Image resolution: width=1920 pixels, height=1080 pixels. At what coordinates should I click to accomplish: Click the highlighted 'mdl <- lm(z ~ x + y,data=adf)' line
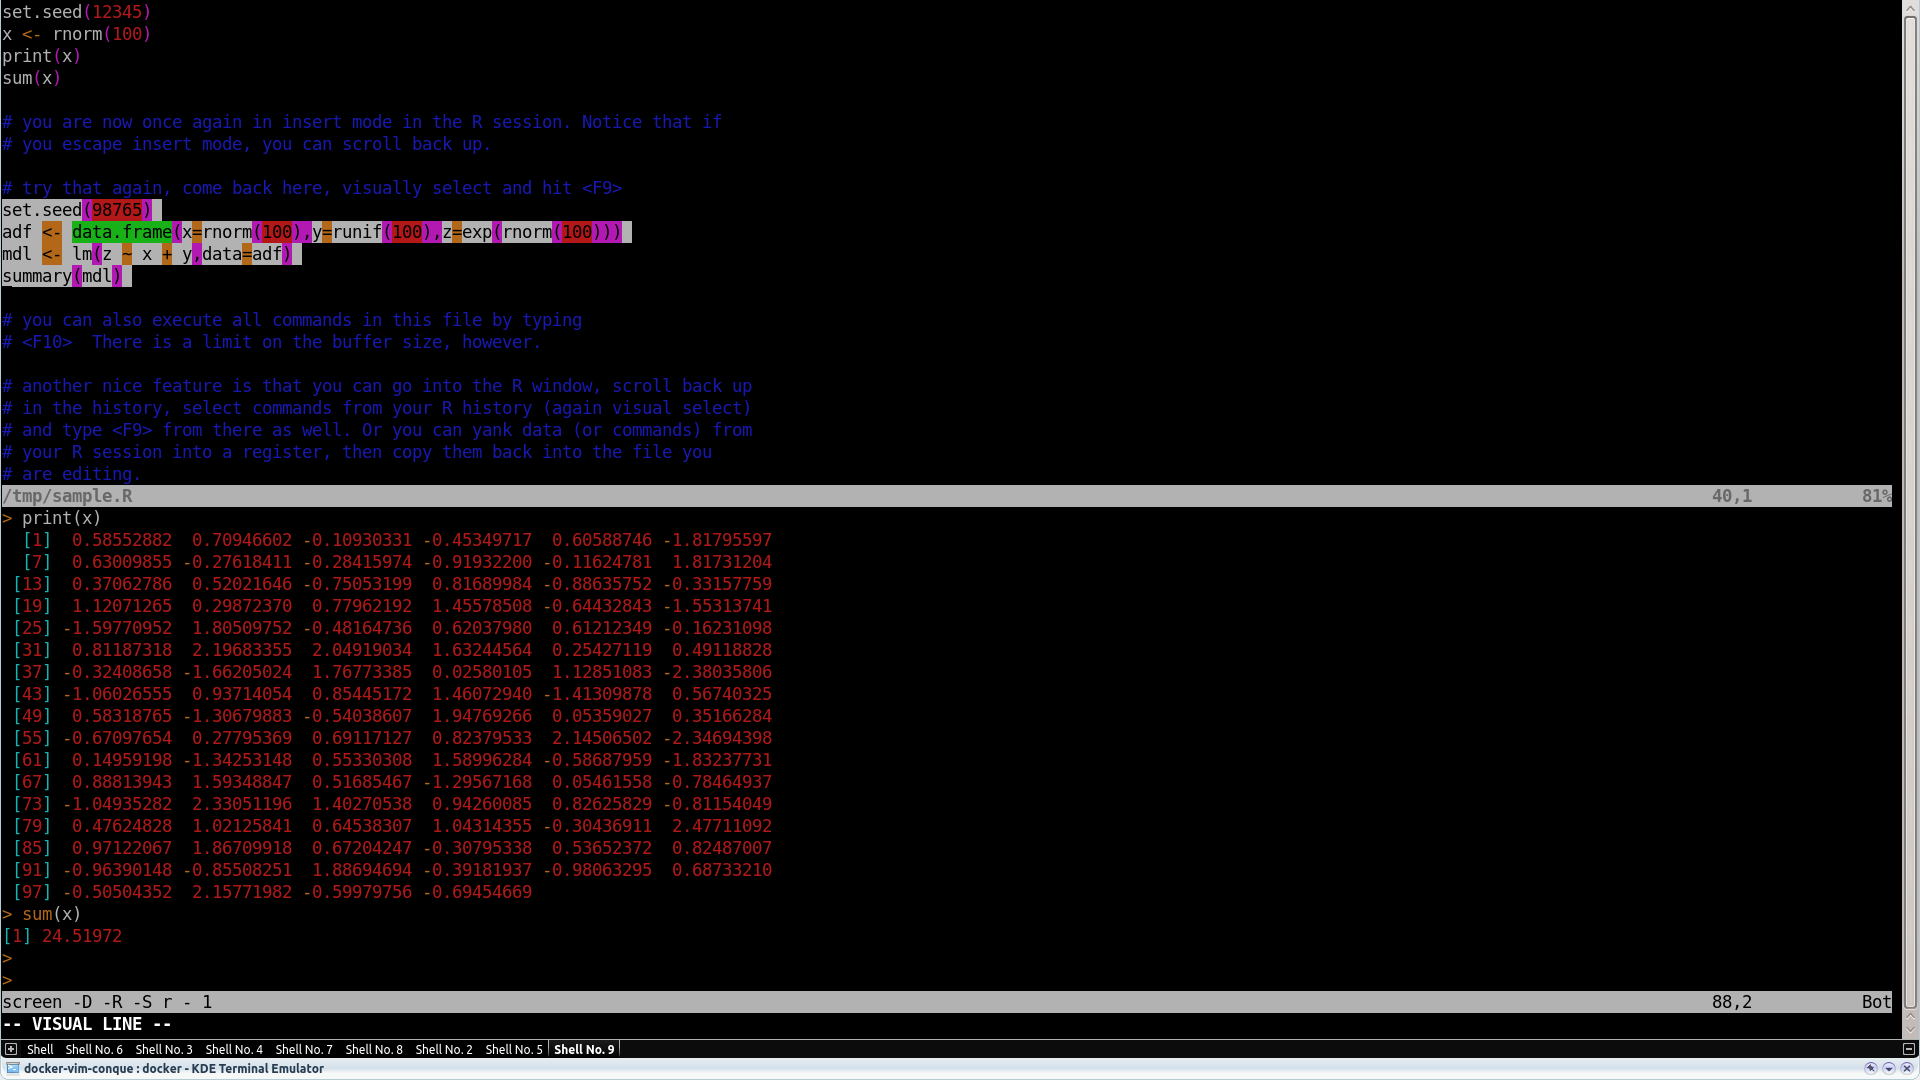coord(151,254)
